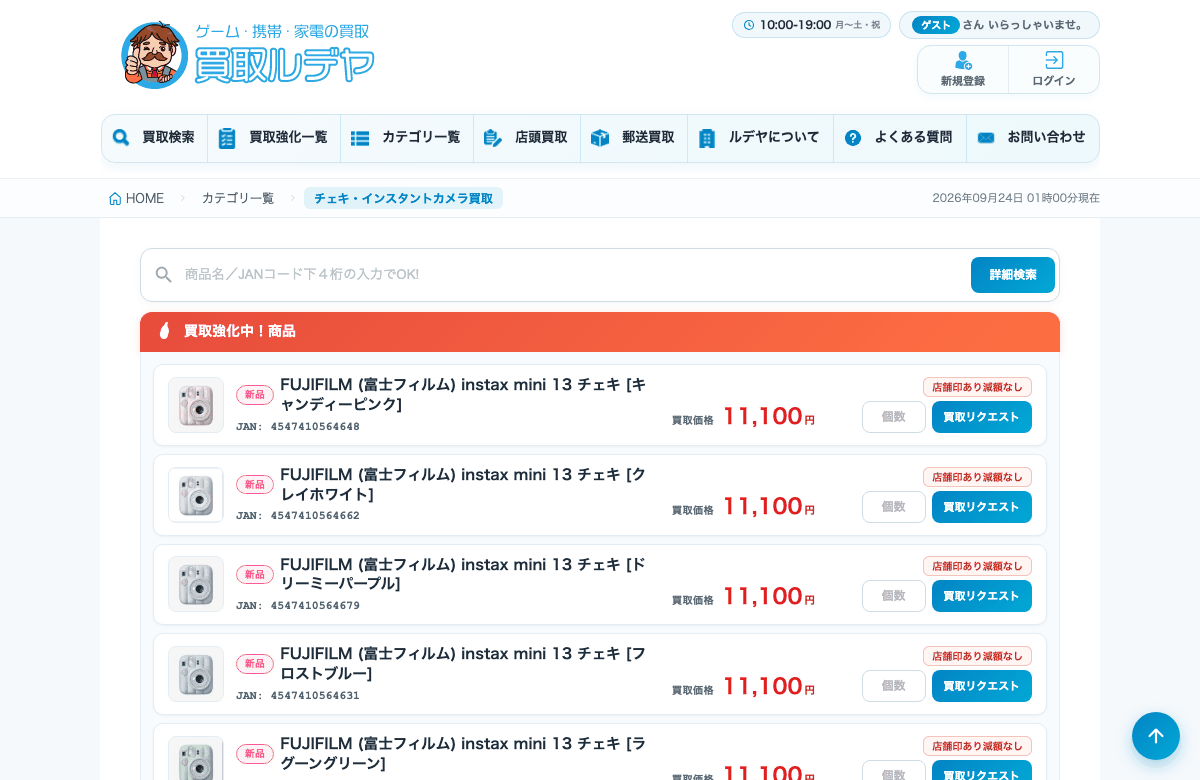Click the clock icon beside 10:00-19:00
Image resolution: width=1200 pixels, height=780 pixels.
tap(749, 25)
